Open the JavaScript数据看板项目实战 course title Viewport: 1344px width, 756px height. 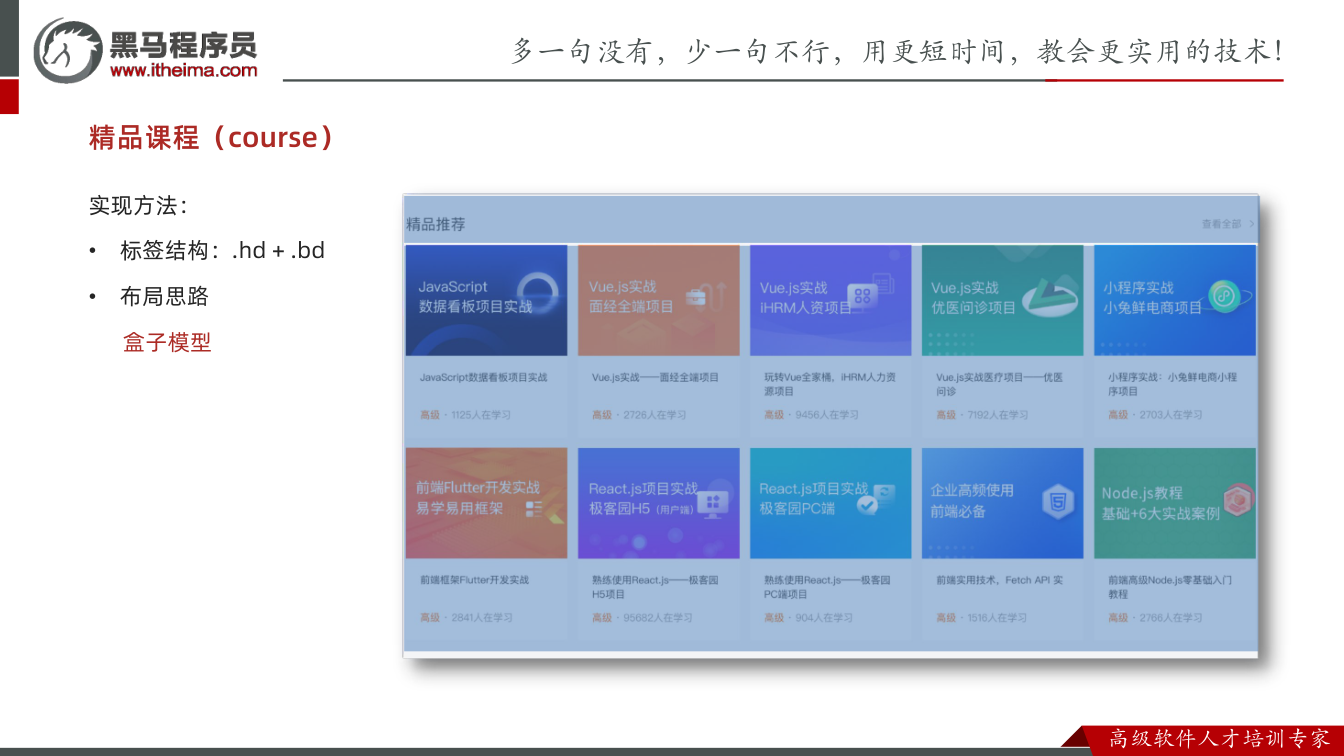click(484, 378)
